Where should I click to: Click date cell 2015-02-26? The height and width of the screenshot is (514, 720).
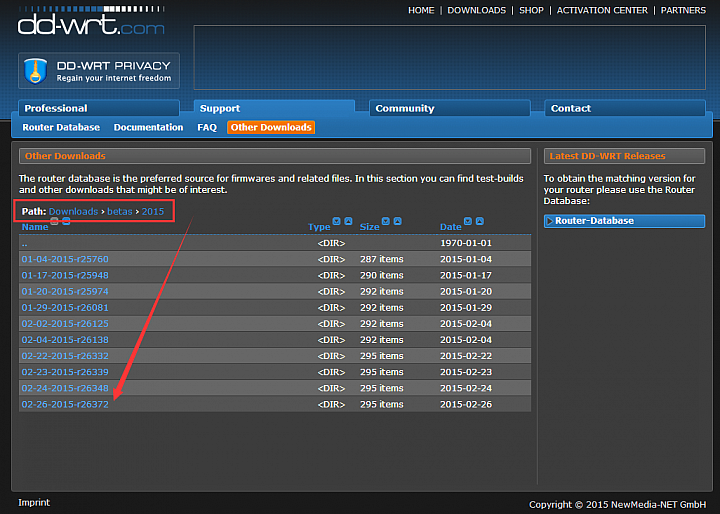pos(466,404)
